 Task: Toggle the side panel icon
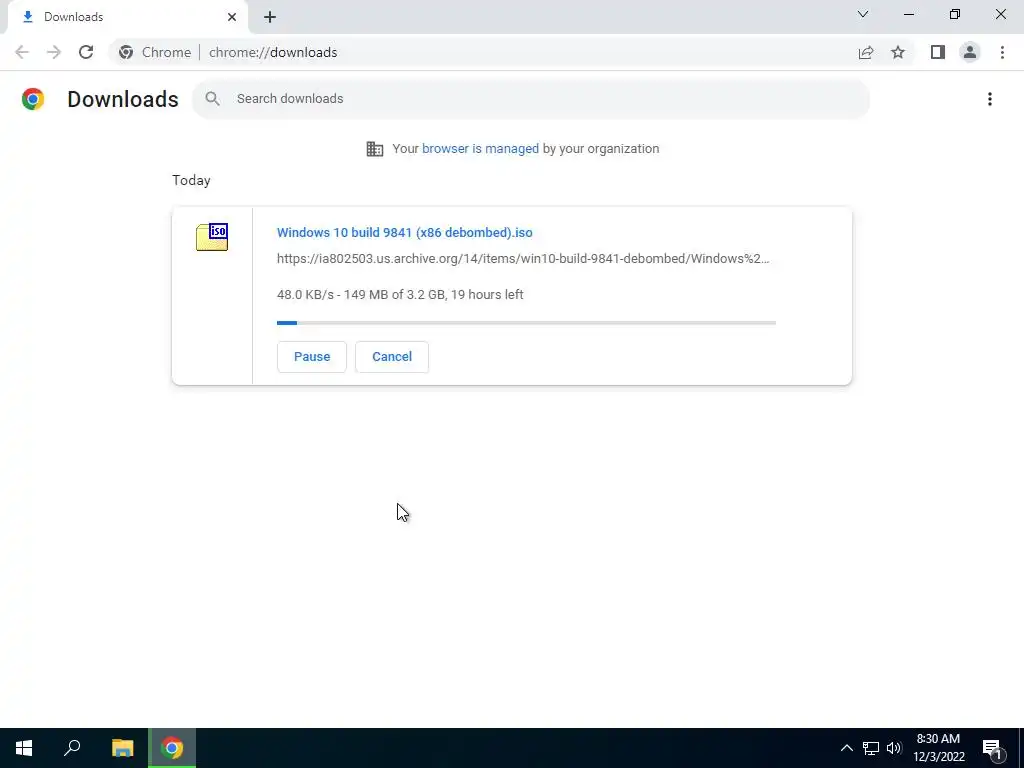[x=938, y=52]
